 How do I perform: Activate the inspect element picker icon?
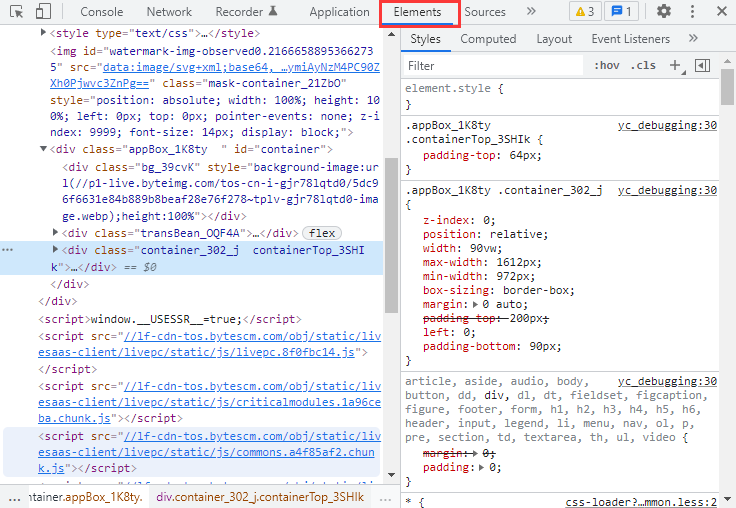point(16,12)
